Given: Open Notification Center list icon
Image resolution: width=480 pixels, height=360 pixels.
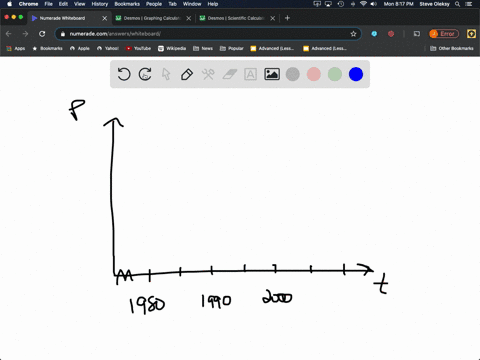Looking at the screenshot, I should coord(469,4).
